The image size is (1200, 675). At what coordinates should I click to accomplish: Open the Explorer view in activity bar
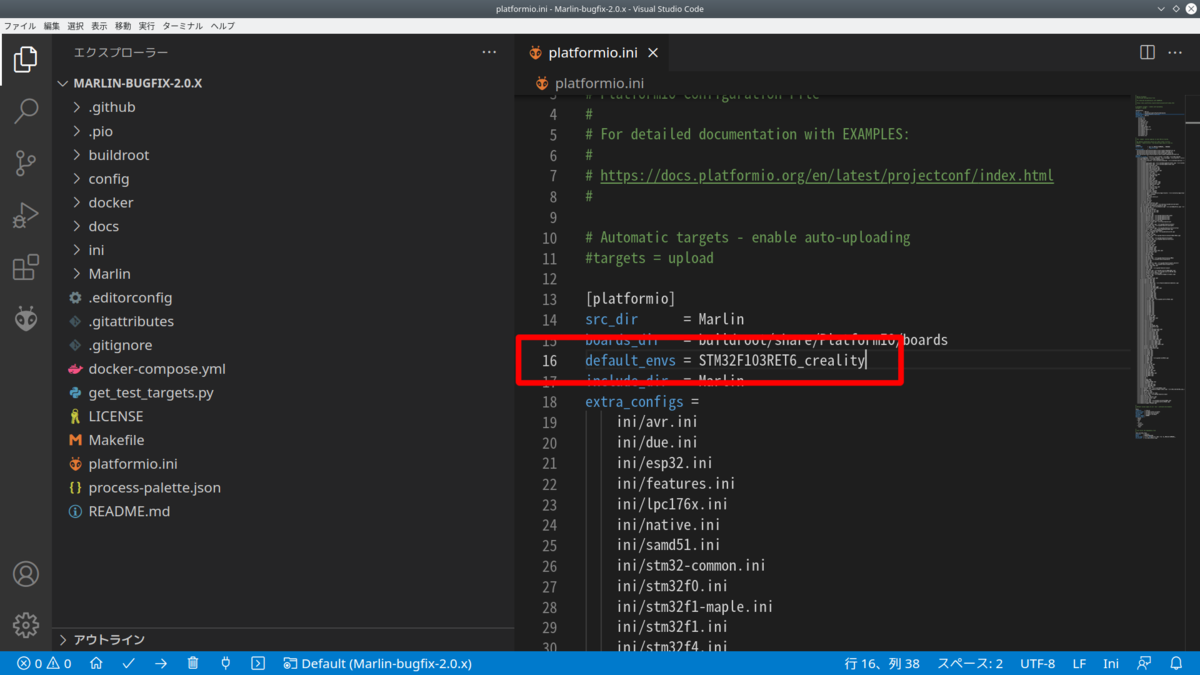(x=26, y=60)
